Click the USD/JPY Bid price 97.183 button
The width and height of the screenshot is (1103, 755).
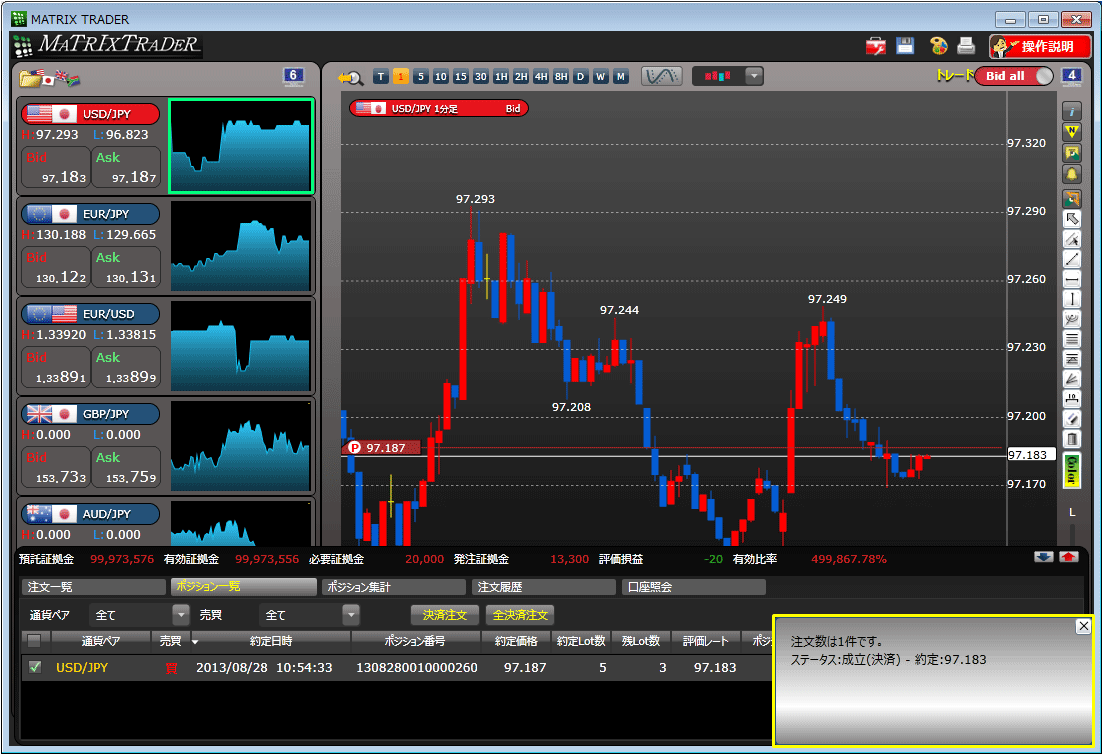click(x=56, y=167)
